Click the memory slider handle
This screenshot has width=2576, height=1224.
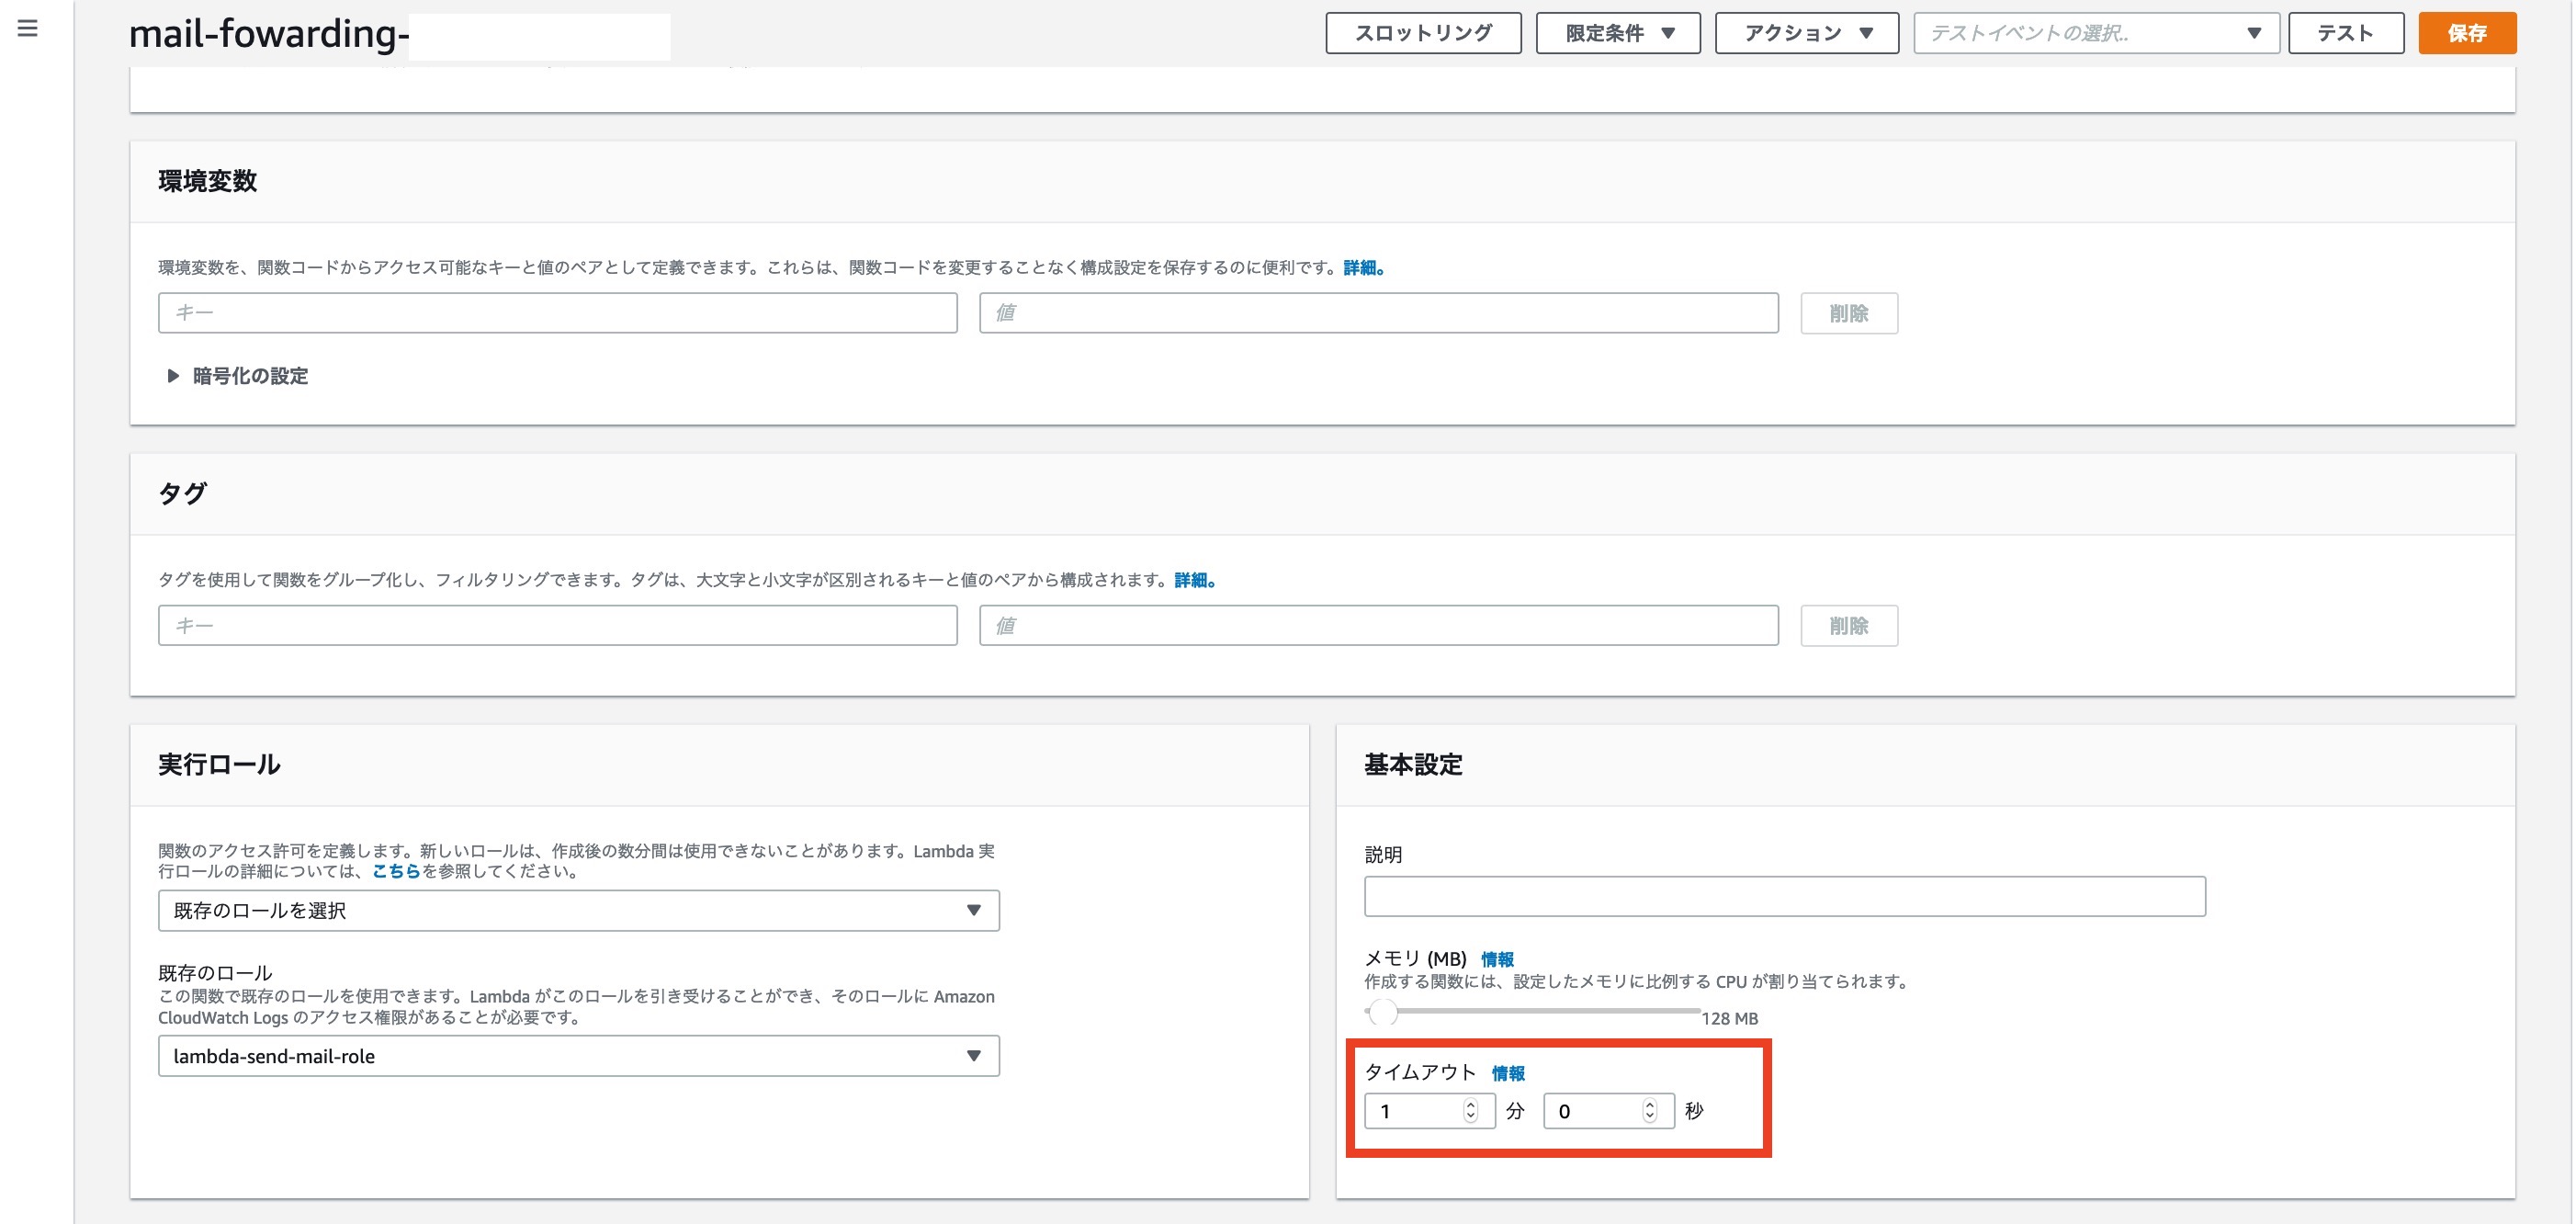[1382, 1013]
